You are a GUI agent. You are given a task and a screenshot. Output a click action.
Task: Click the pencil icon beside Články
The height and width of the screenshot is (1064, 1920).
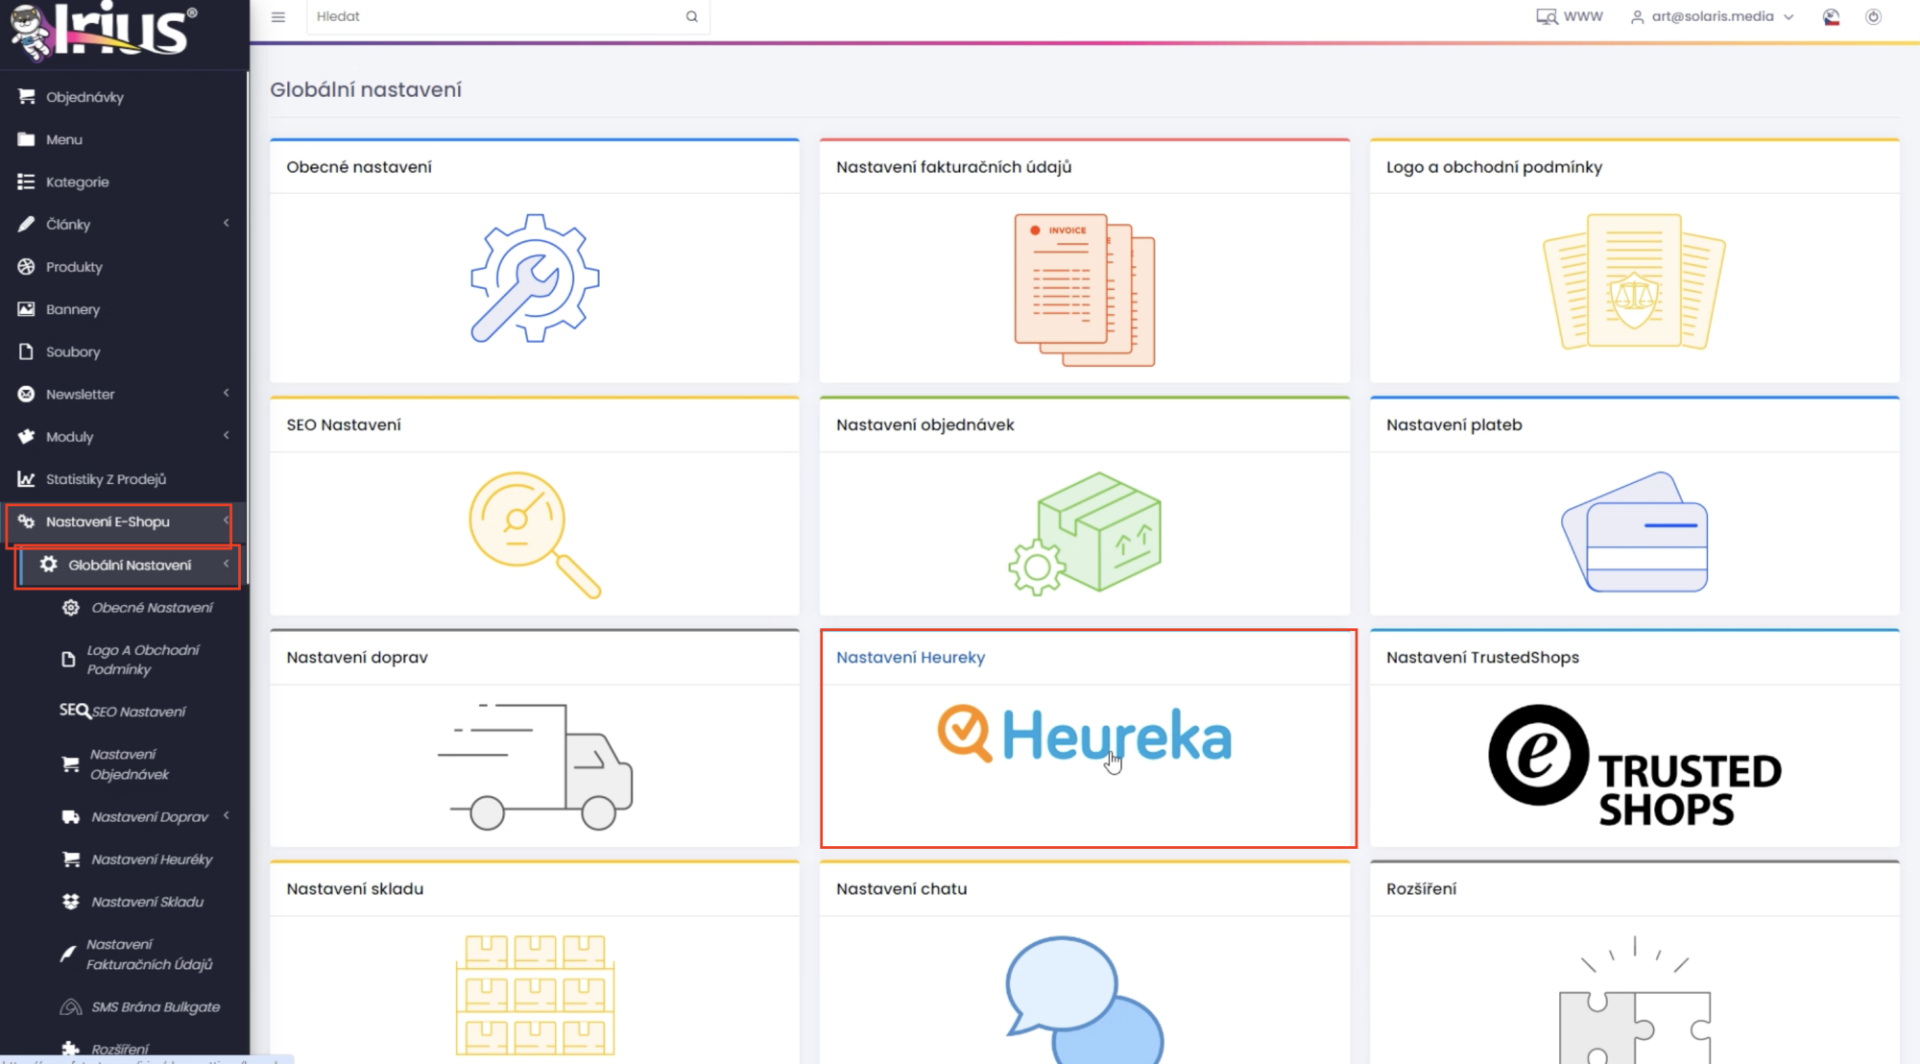tap(26, 224)
